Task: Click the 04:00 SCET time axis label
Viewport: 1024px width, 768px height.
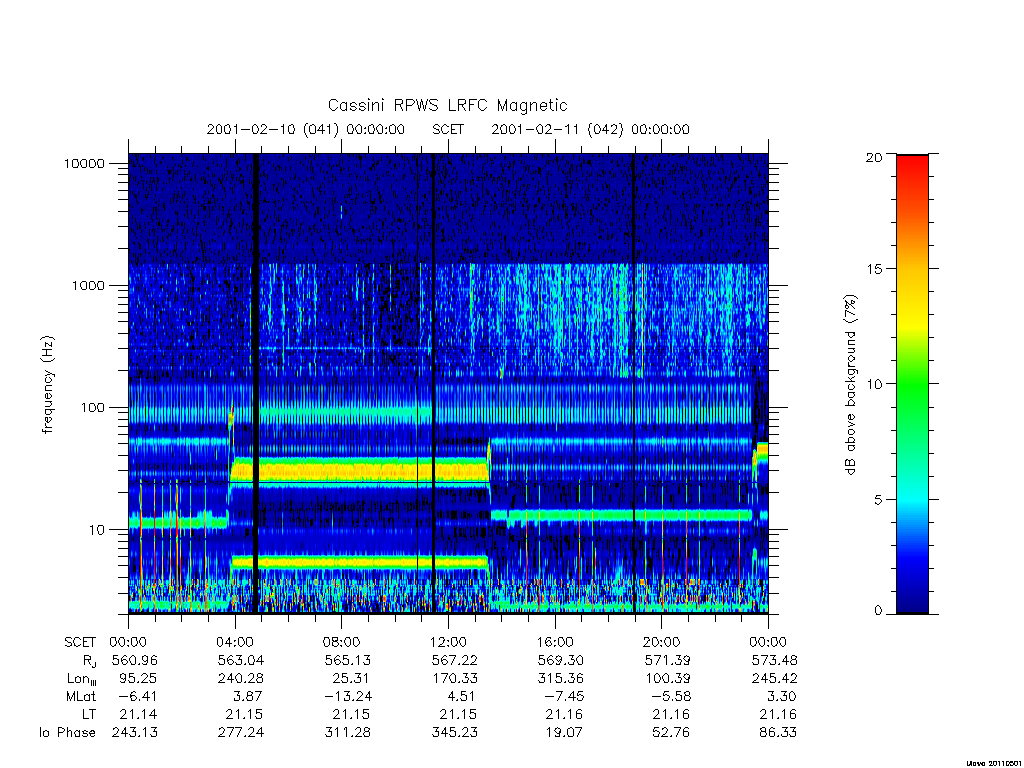Action: (234, 642)
